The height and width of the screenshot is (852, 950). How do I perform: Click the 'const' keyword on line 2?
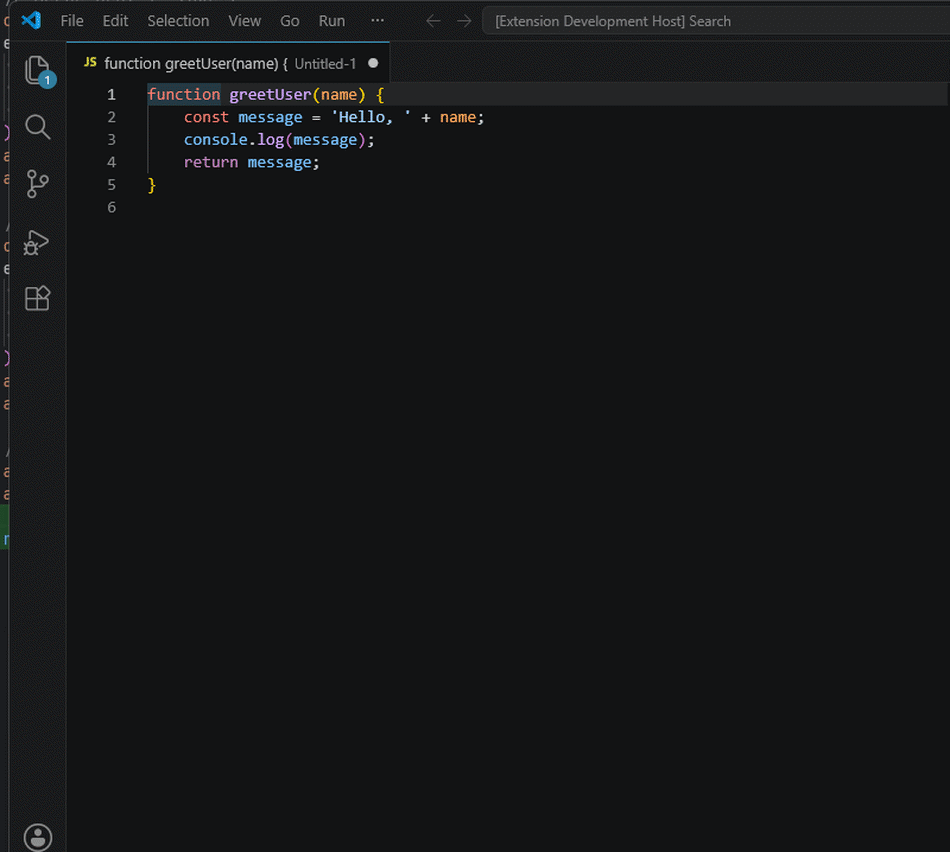(206, 117)
